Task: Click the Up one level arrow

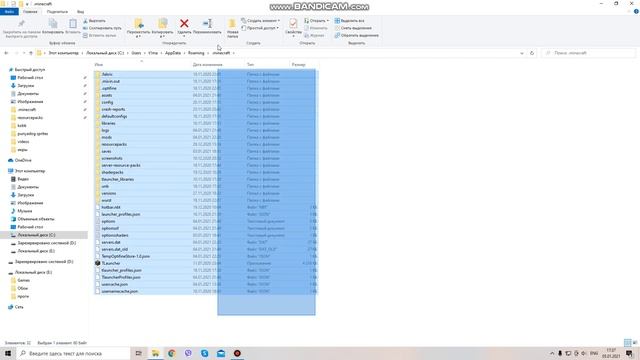Action: click(31, 53)
